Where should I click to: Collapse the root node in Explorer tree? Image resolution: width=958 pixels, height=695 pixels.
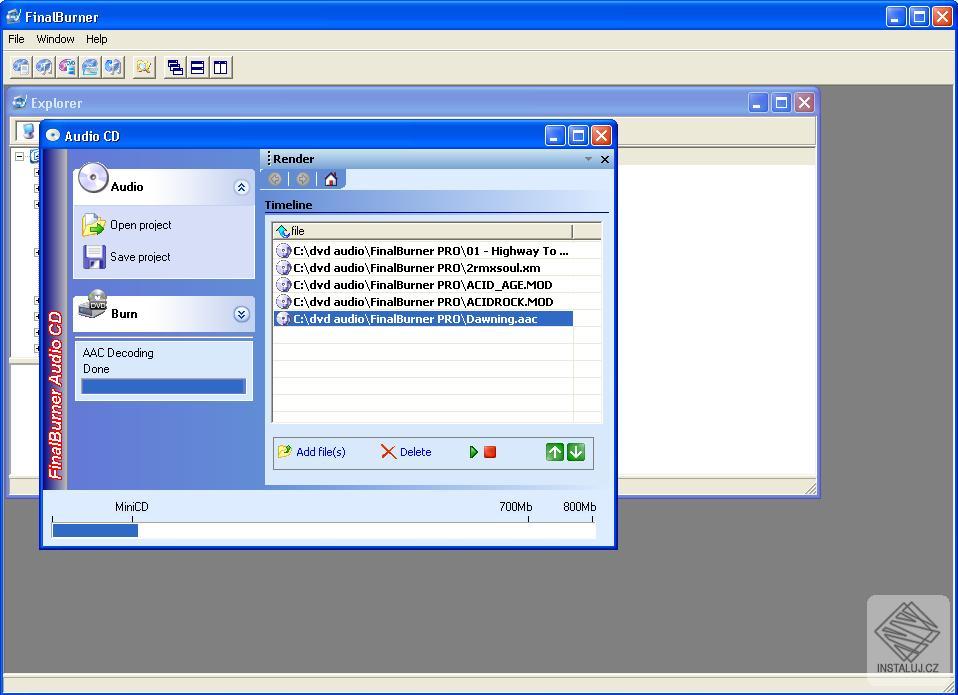(x=20, y=156)
